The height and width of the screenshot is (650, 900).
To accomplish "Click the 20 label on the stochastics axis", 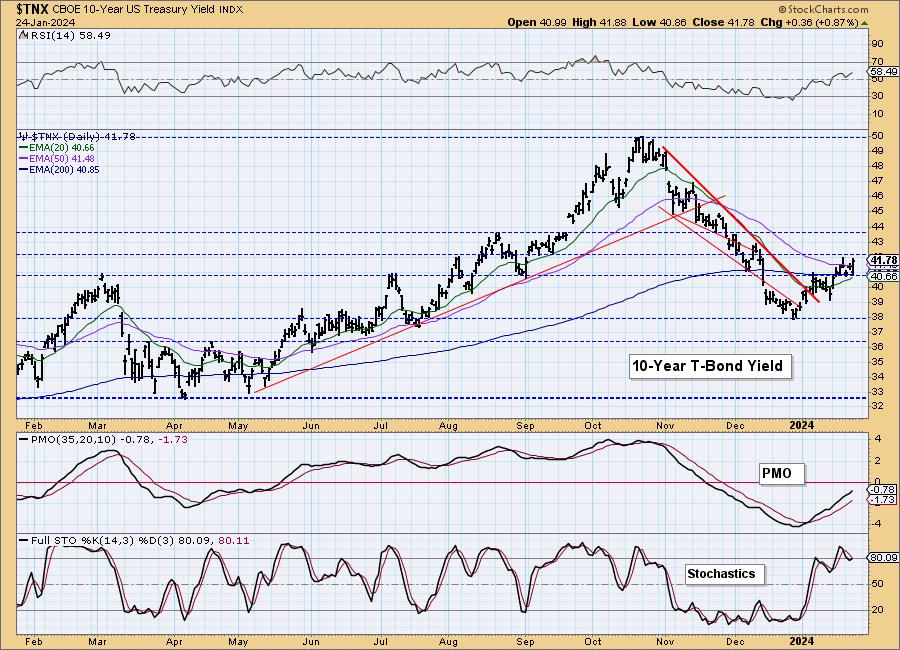I will tap(877, 610).
